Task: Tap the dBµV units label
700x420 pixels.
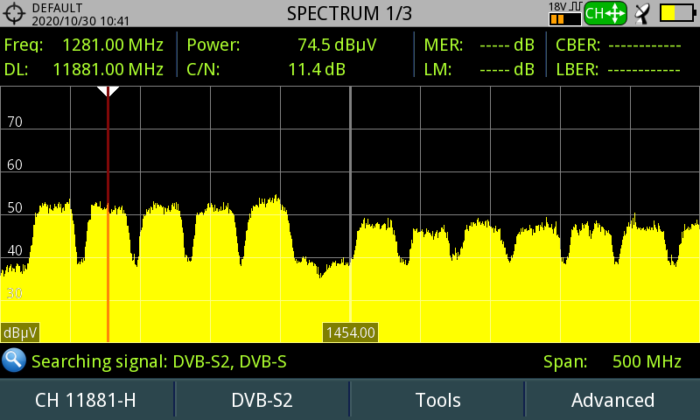Action: [20, 333]
